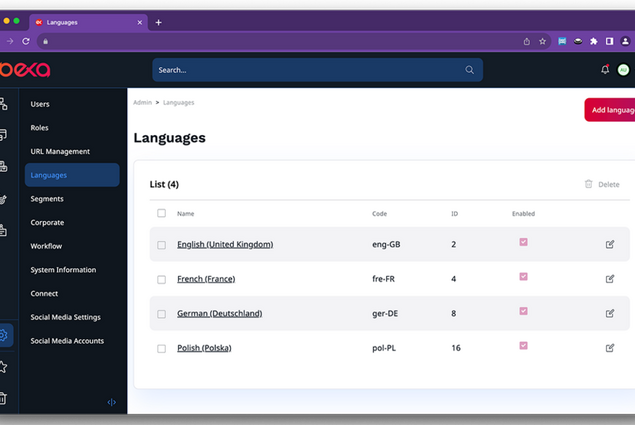Image resolution: width=635 pixels, height=425 pixels.
Task: Go to URL Management in sidebar
Action: point(60,151)
